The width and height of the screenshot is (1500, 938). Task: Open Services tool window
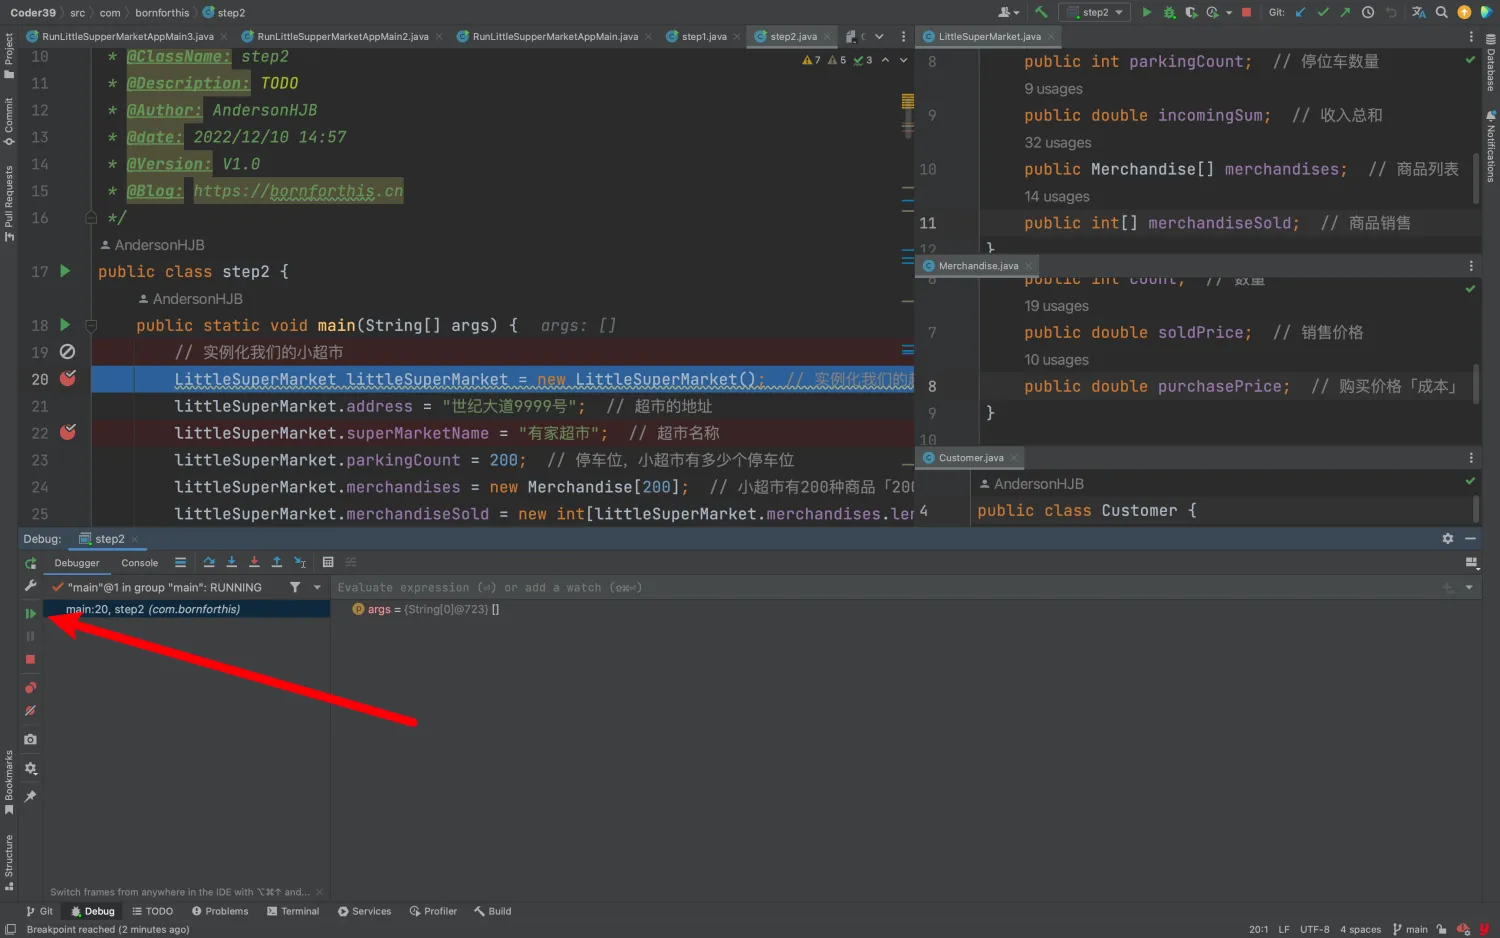(x=364, y=911)
